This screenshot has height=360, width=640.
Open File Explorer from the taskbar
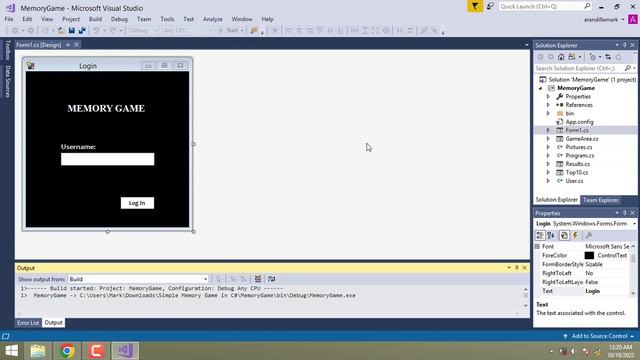(x=38, y=351)
